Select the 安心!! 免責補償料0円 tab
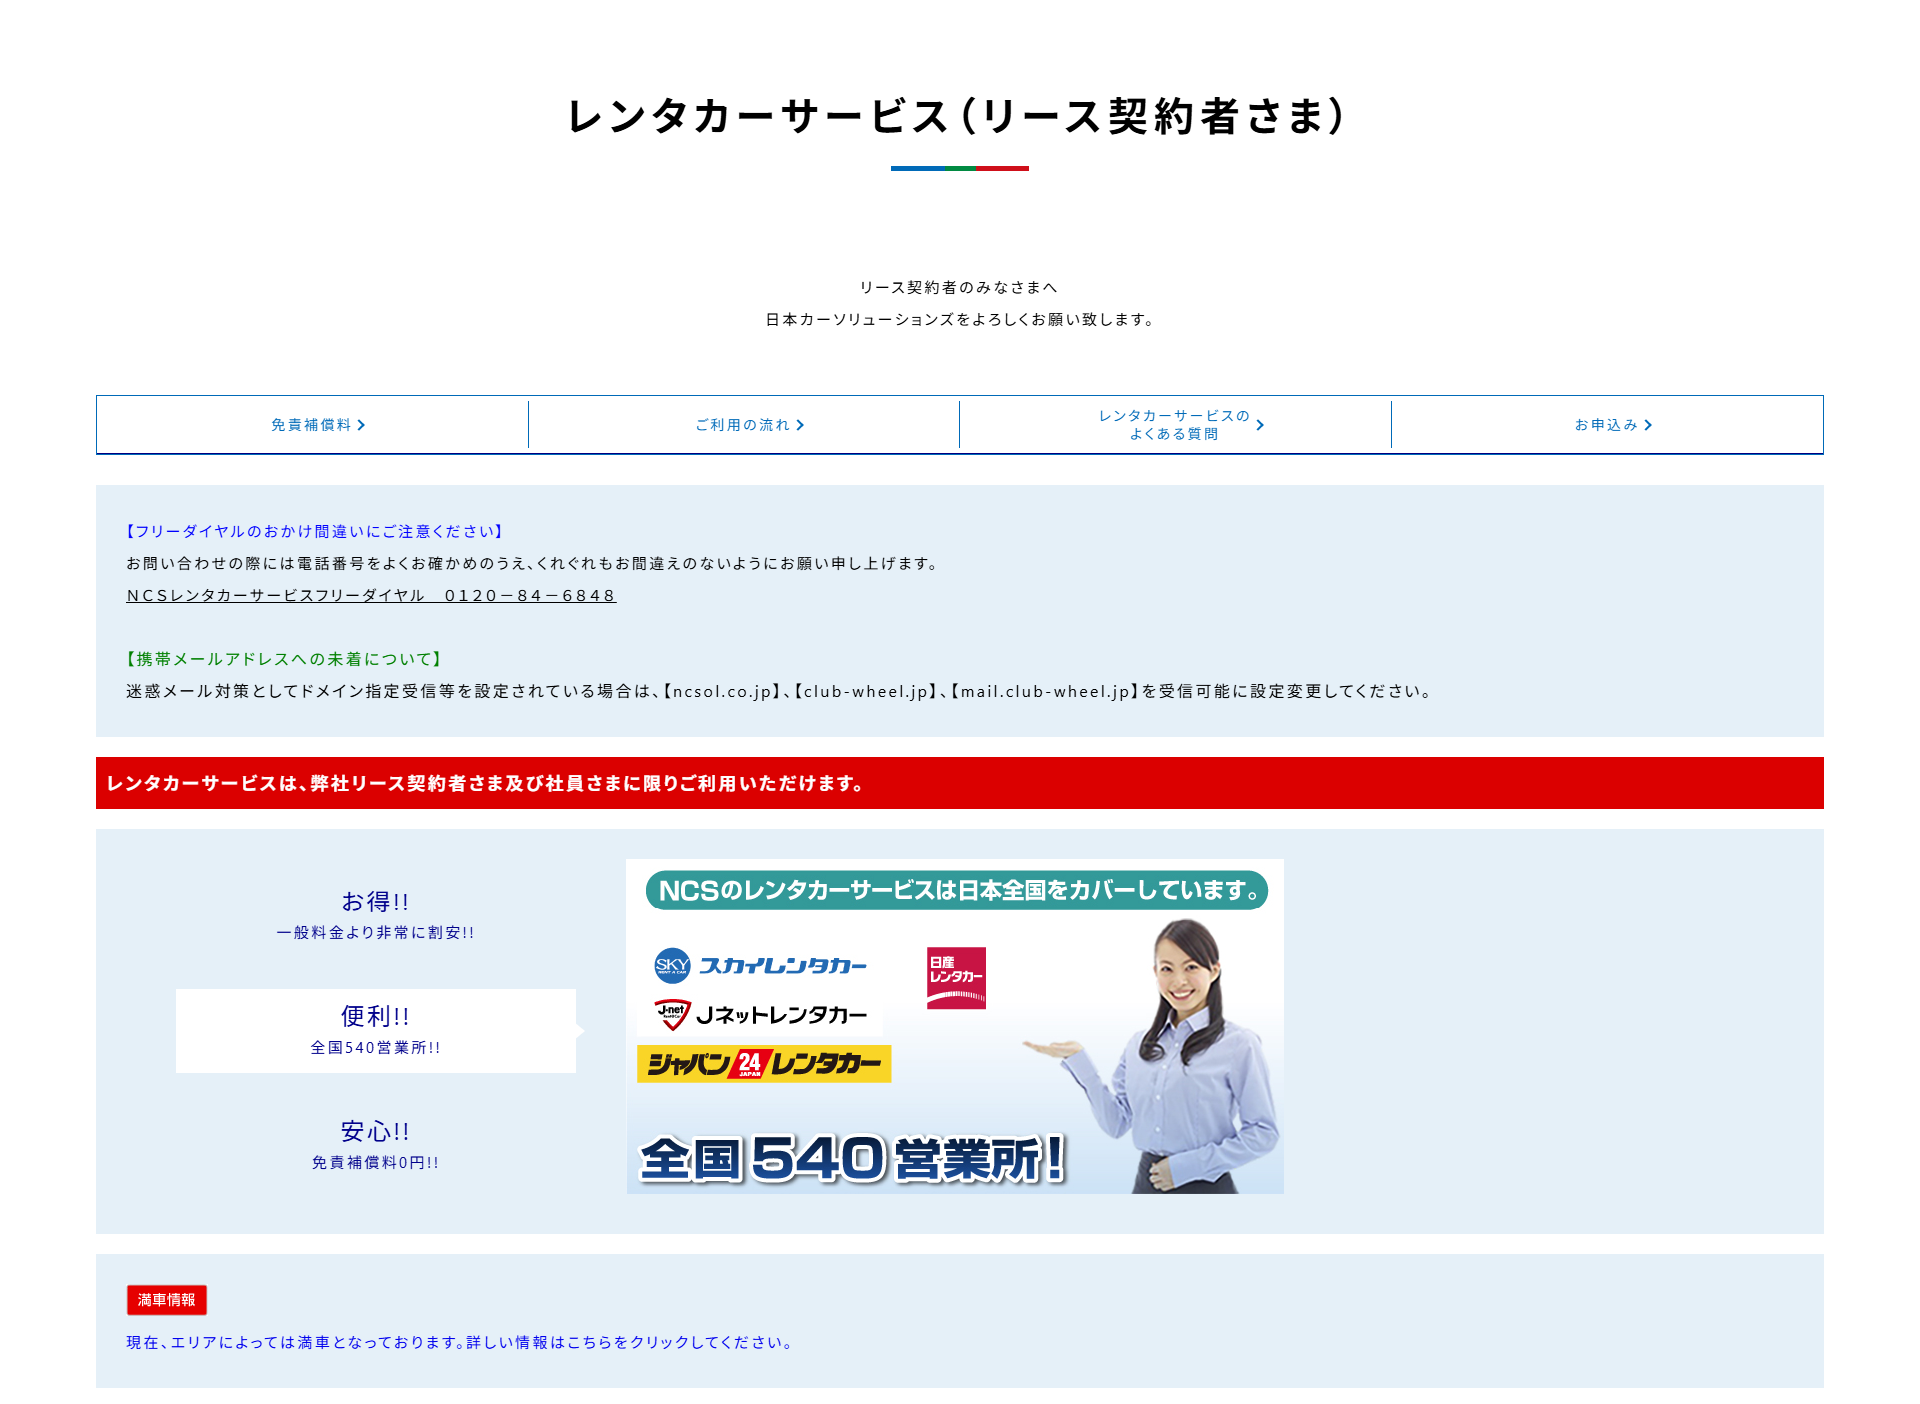 [375, 1146]
